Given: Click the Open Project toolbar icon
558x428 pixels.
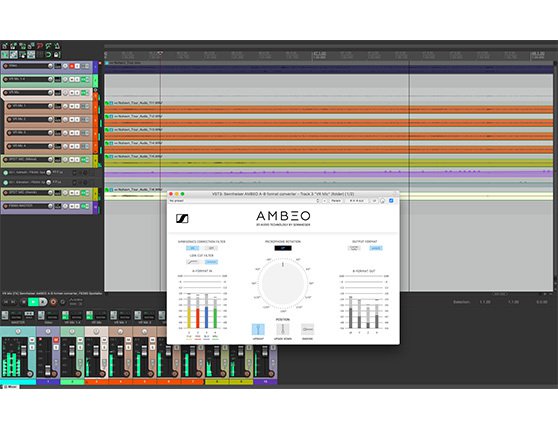Looking at the screenshot, I should pos(13,46).
